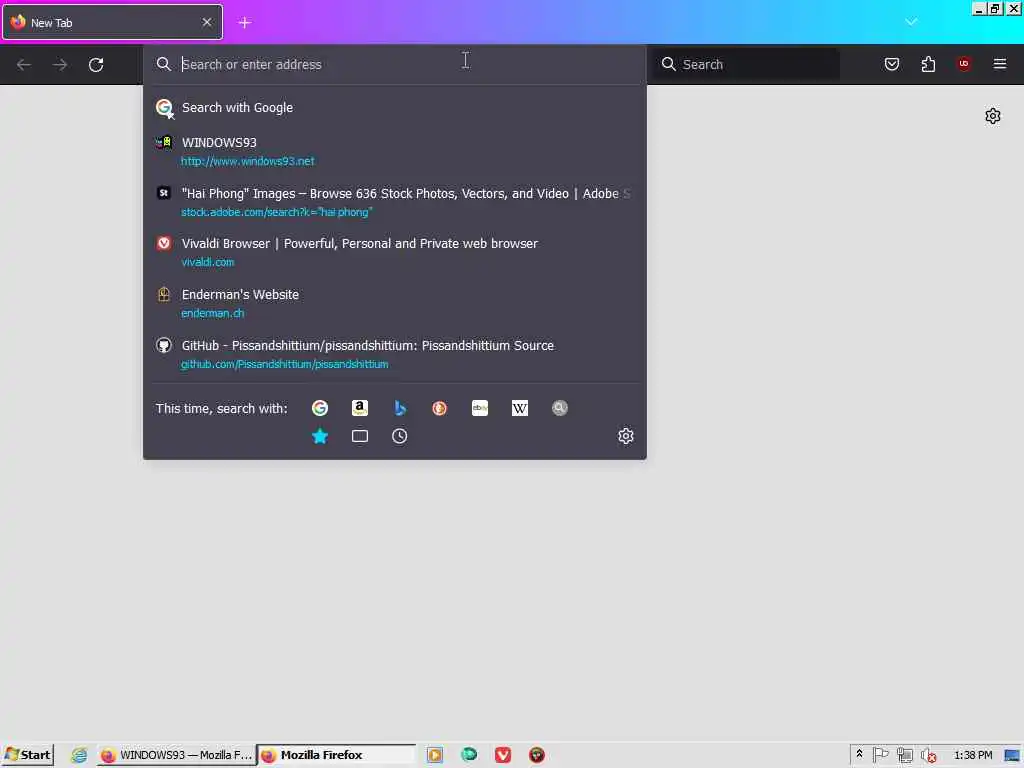
Task: Click the grey magnifier search engine icon
Action: 560,408
